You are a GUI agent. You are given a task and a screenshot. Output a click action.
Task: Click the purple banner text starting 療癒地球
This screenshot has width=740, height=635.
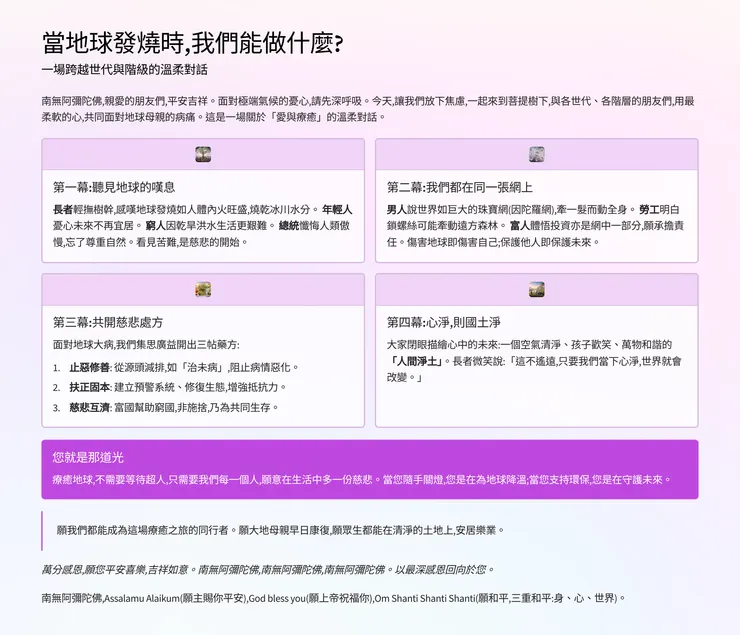coord(362,480)
